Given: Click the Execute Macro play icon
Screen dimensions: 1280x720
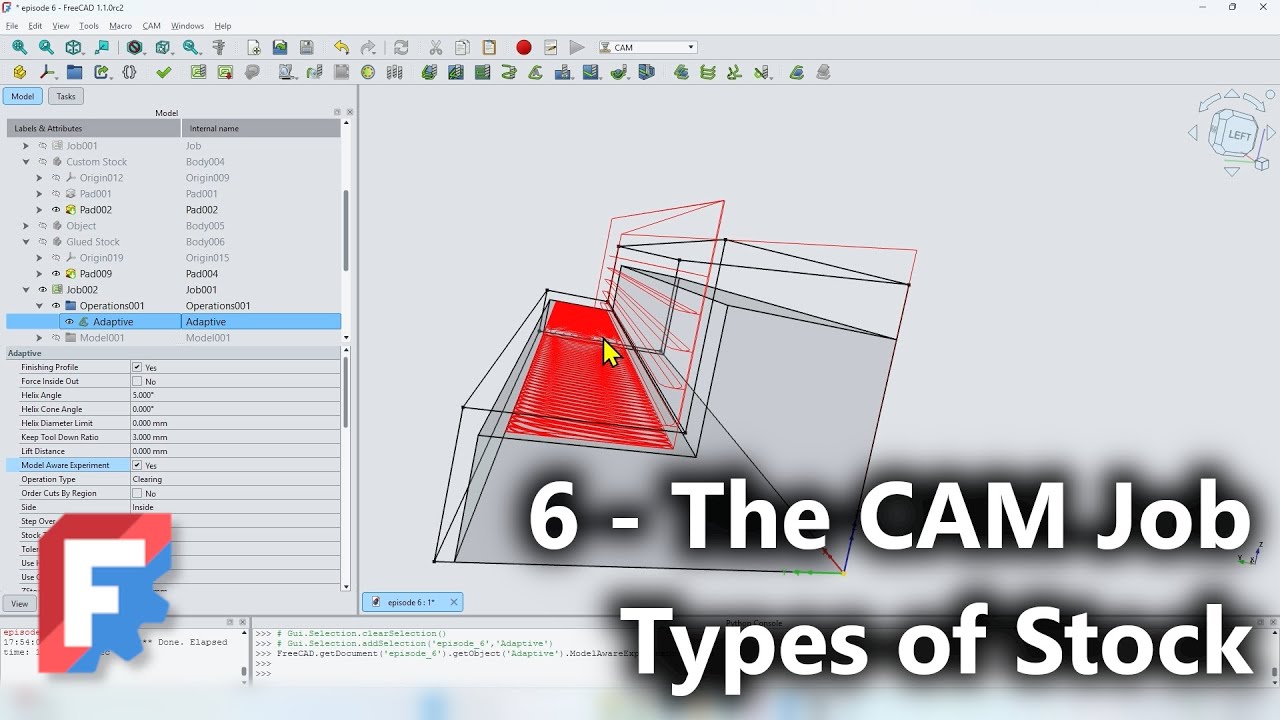Looking at the screenshot, I should click(x=577, y=47).
